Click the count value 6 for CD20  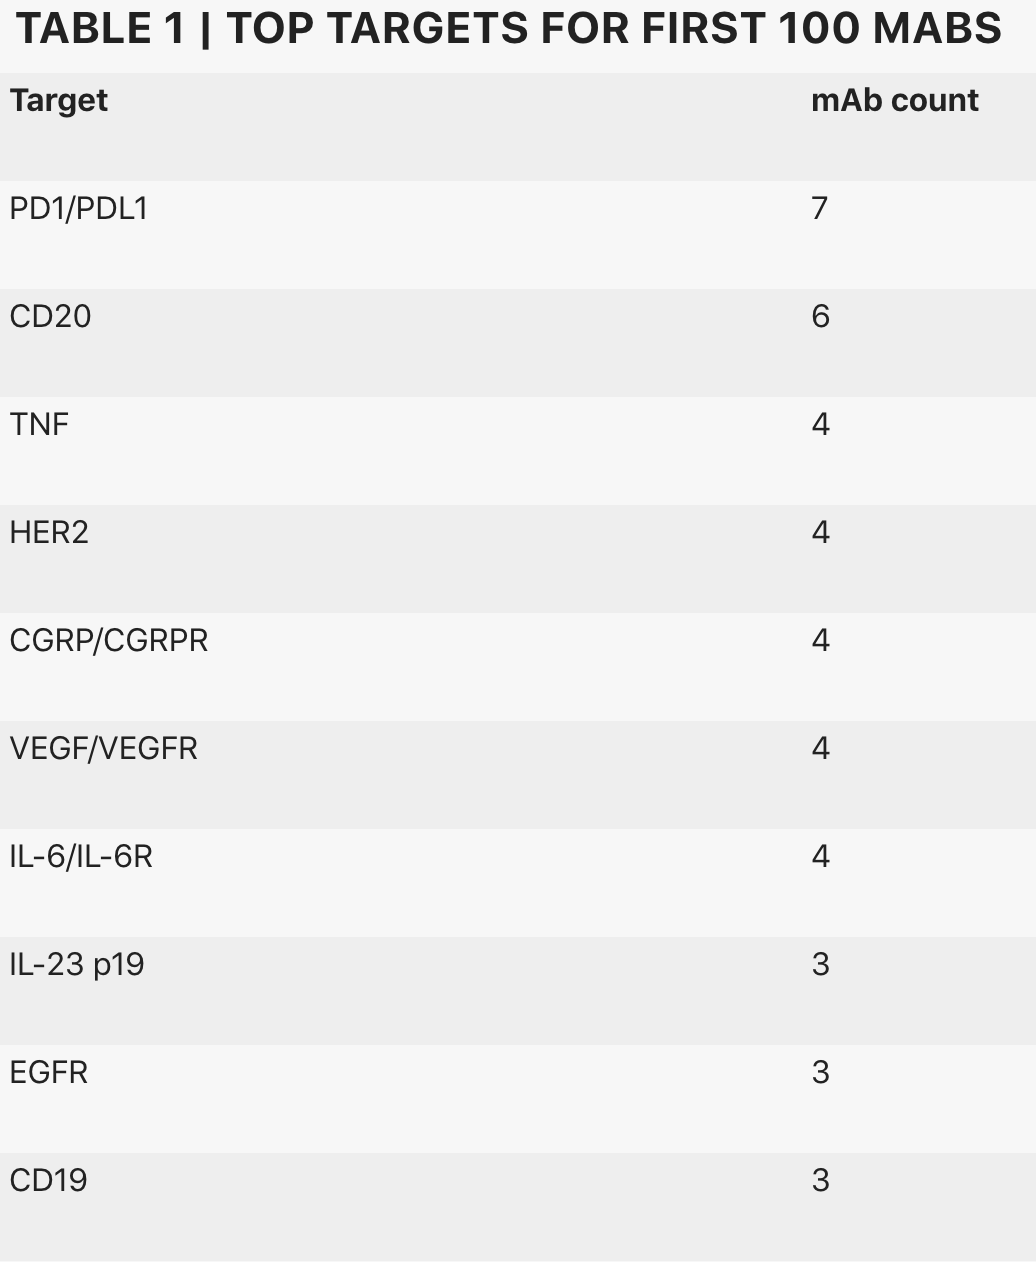[821, 316]
